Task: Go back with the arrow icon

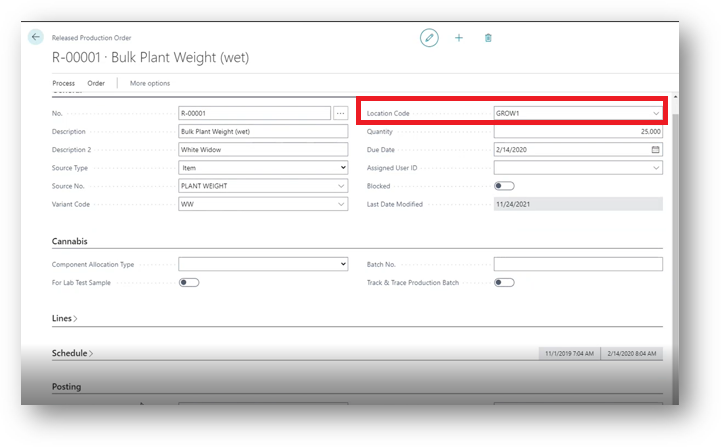Action: [x=35, y=37]
